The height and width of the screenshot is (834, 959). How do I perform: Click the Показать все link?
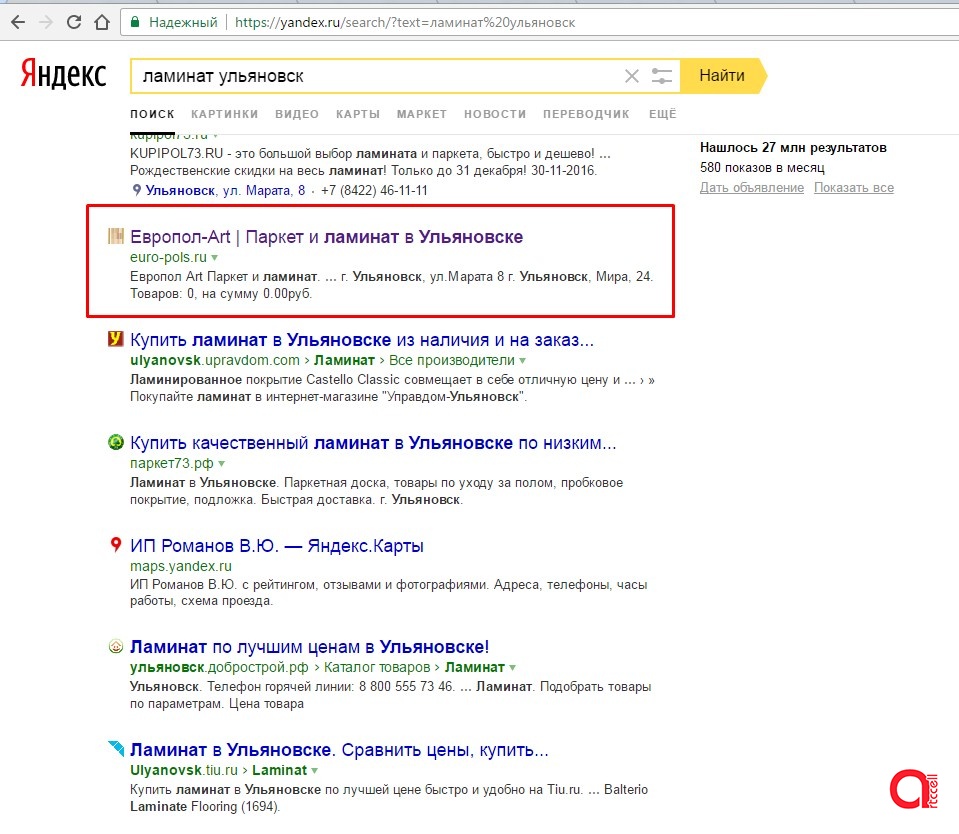pyautogui.click(x=853, y=188)
